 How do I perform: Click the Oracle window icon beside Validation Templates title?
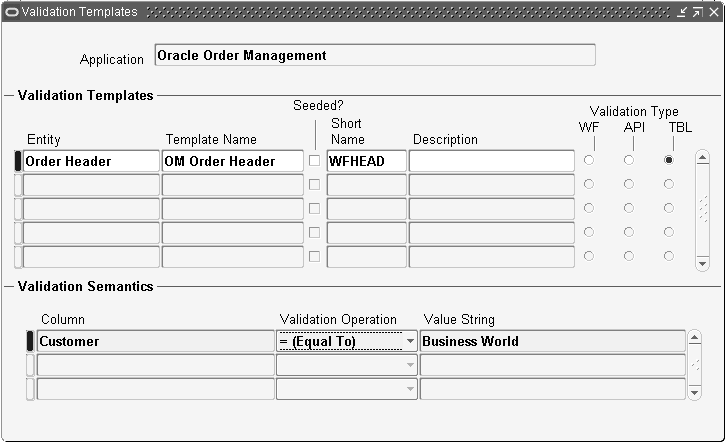[x=12, y=12]
